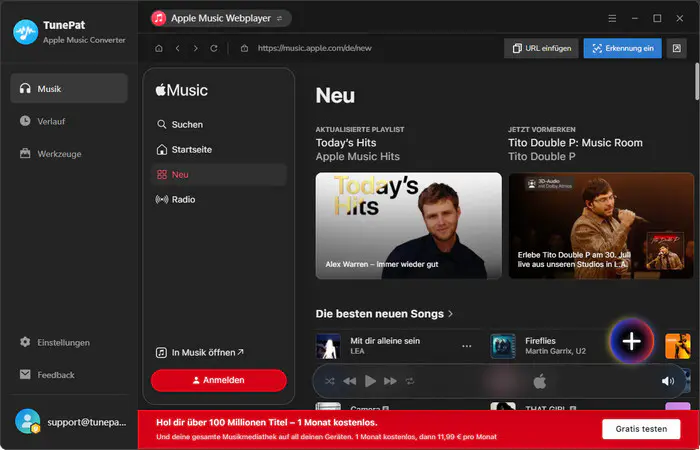Open Verlauf history in sidebar
Viewport: 700px width, 450px height.
click(69, 121)
